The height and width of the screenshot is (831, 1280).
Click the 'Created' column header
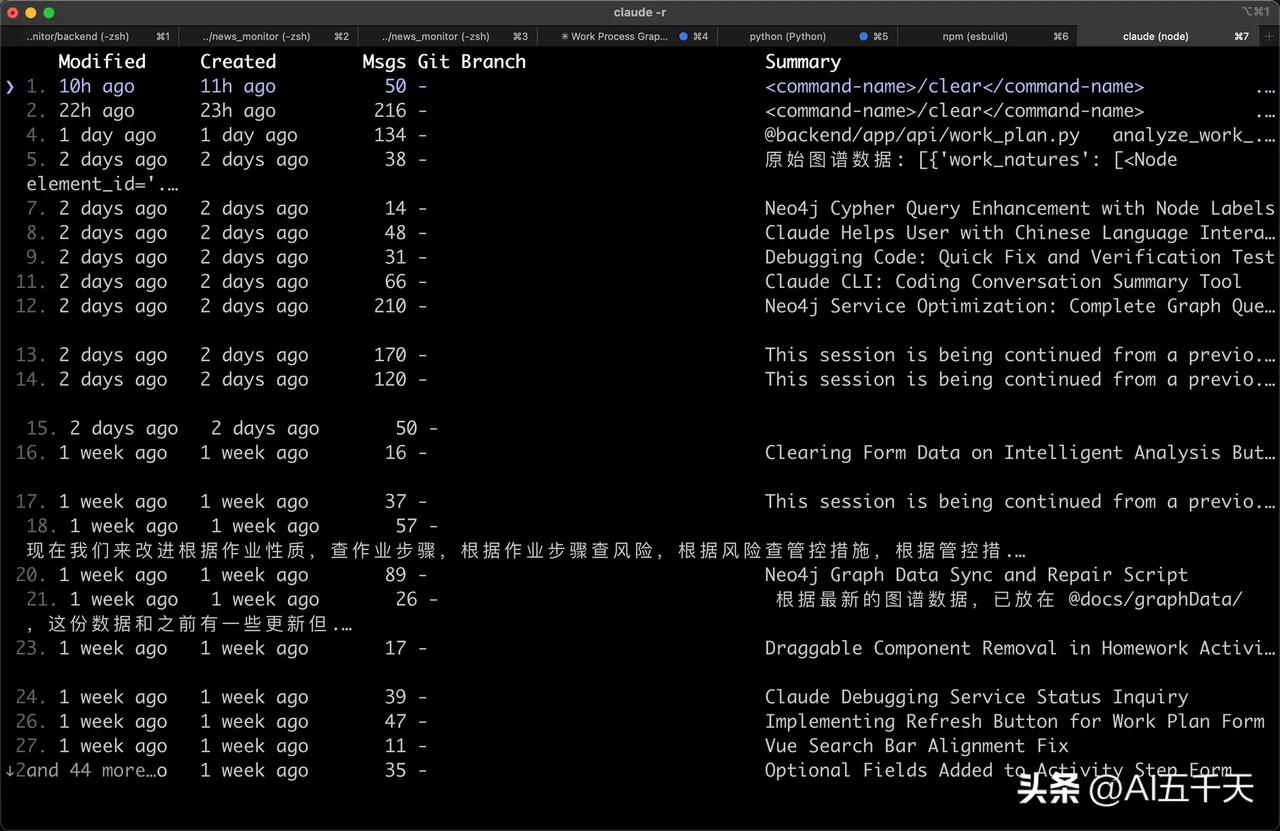238,62
